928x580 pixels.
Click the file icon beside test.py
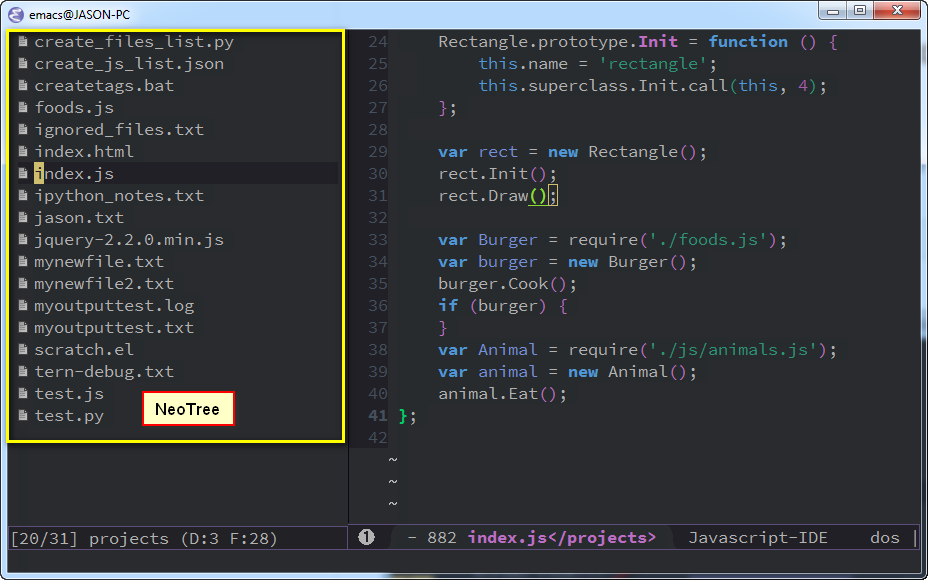[x=23, y=415]
